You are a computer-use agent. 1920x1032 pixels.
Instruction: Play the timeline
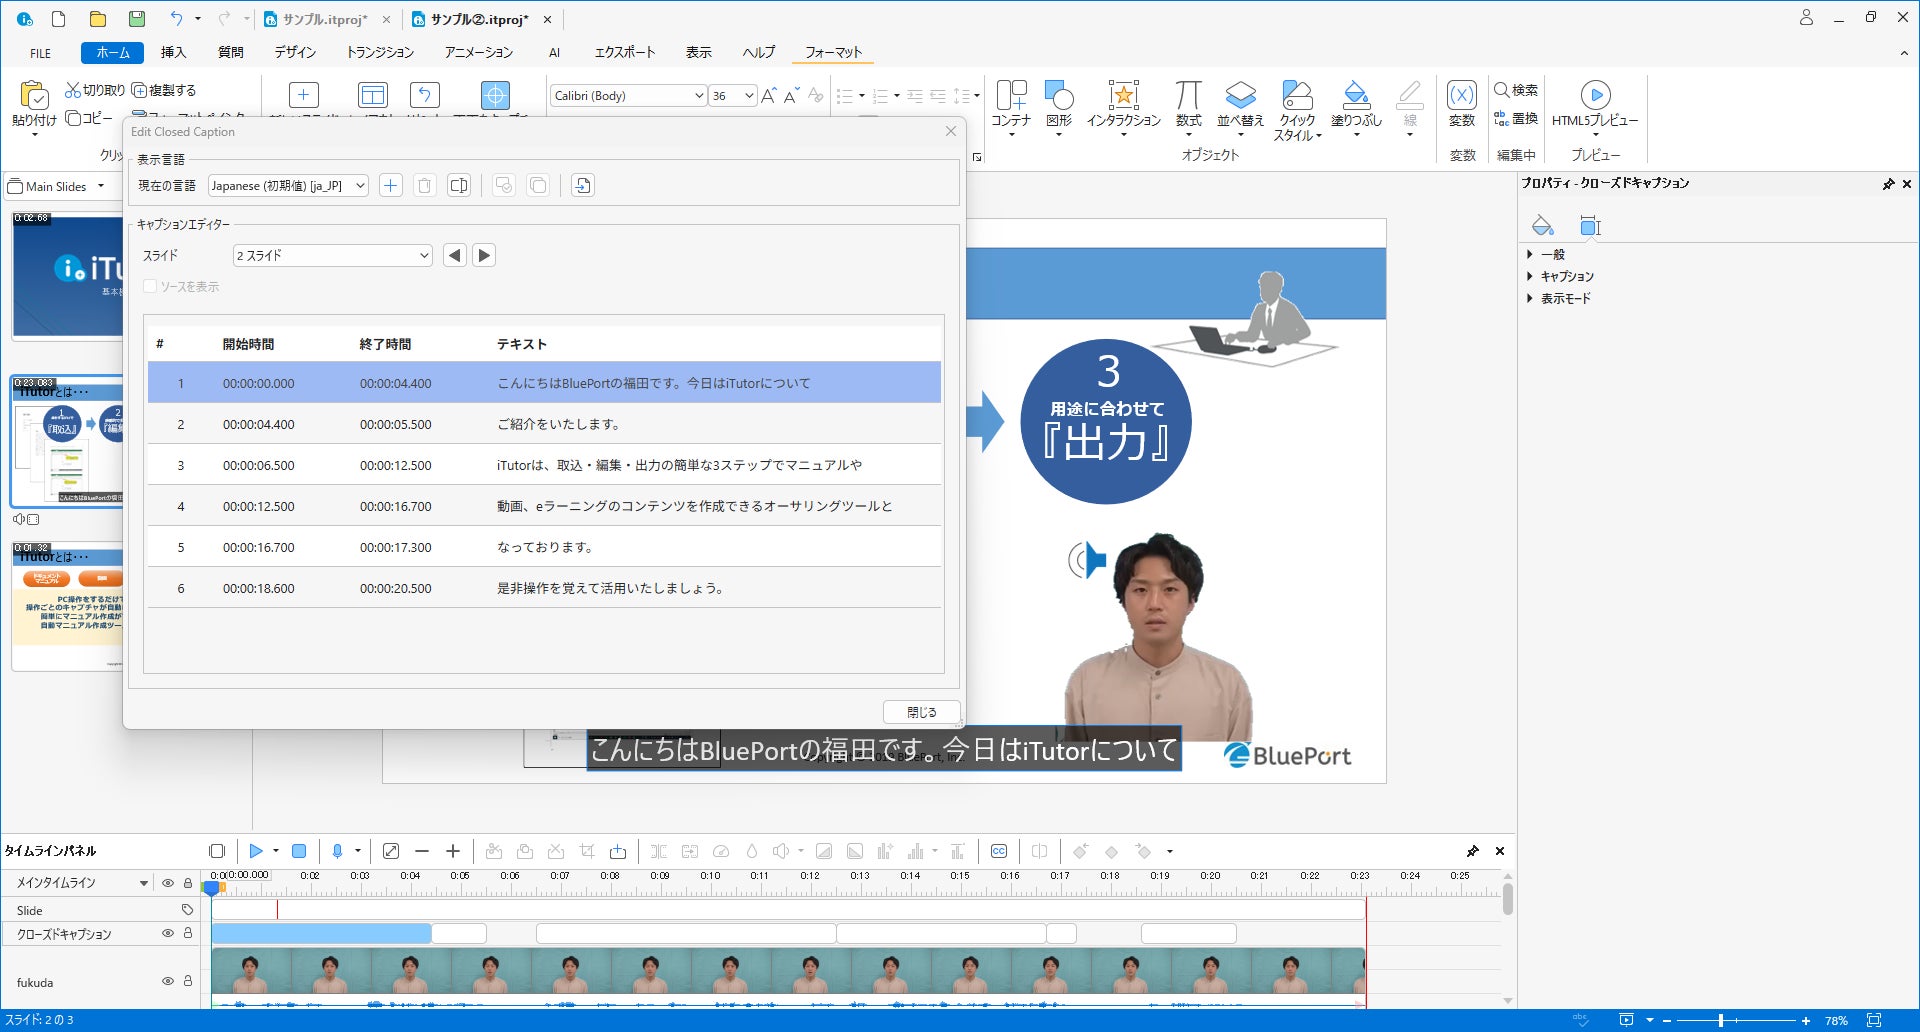(x=256, y=851)
